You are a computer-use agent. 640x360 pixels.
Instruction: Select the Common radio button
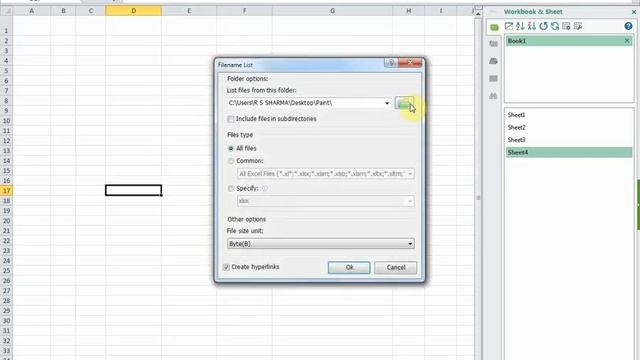(231, 161)
